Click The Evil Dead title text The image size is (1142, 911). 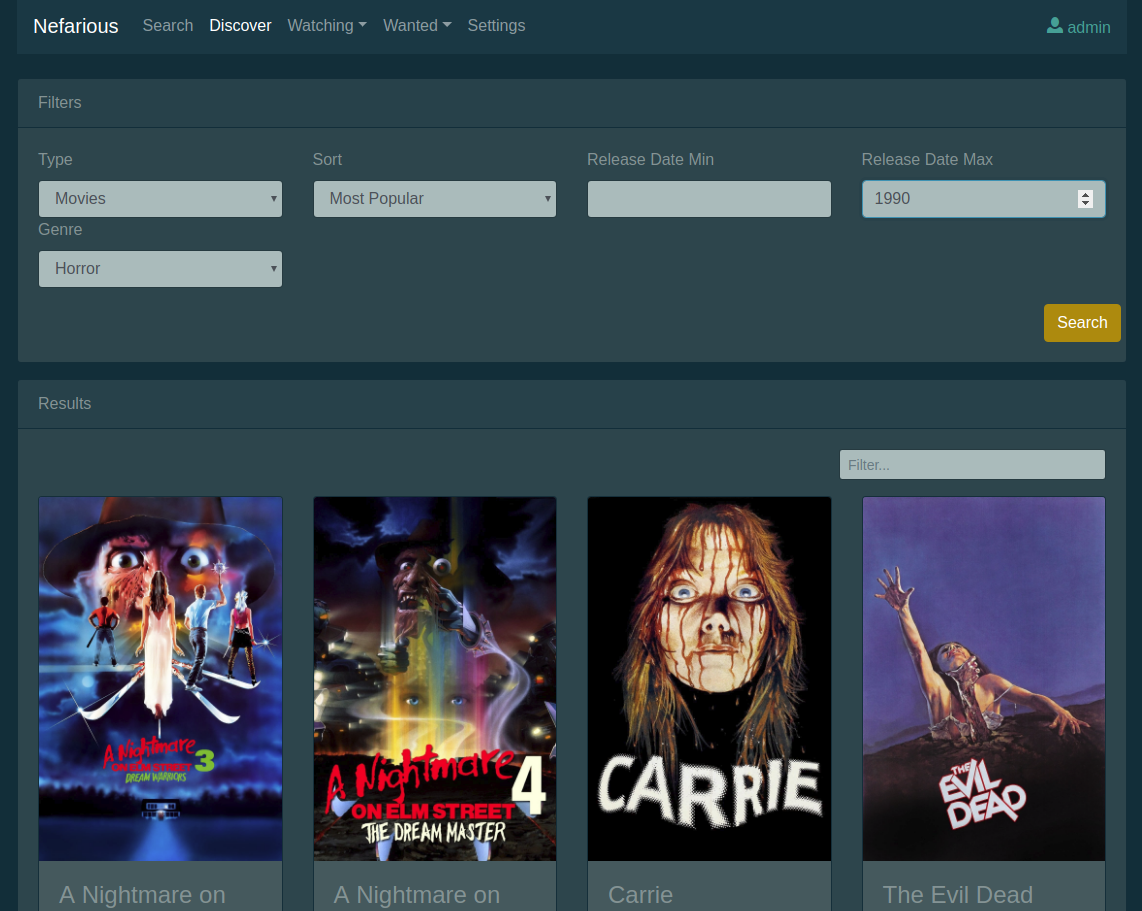coord(958,895)
